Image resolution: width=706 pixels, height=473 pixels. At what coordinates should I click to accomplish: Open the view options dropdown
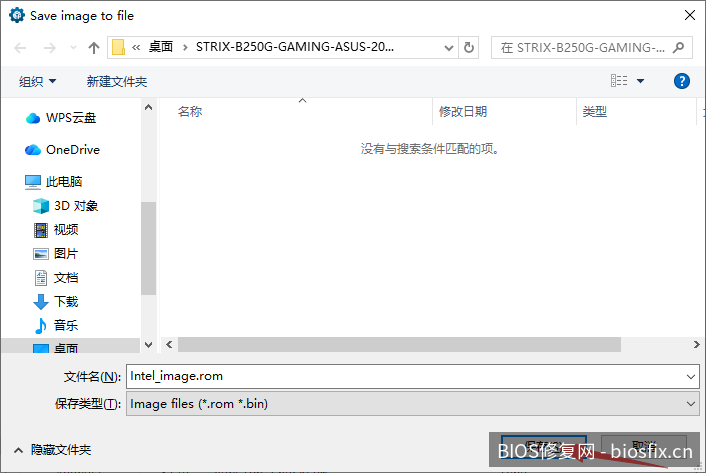coord(640,81)
